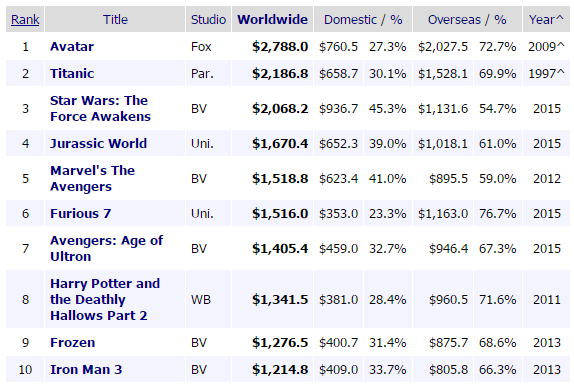Open the Furious 7 link
574x386 pixels.
[x=81, y=214]
